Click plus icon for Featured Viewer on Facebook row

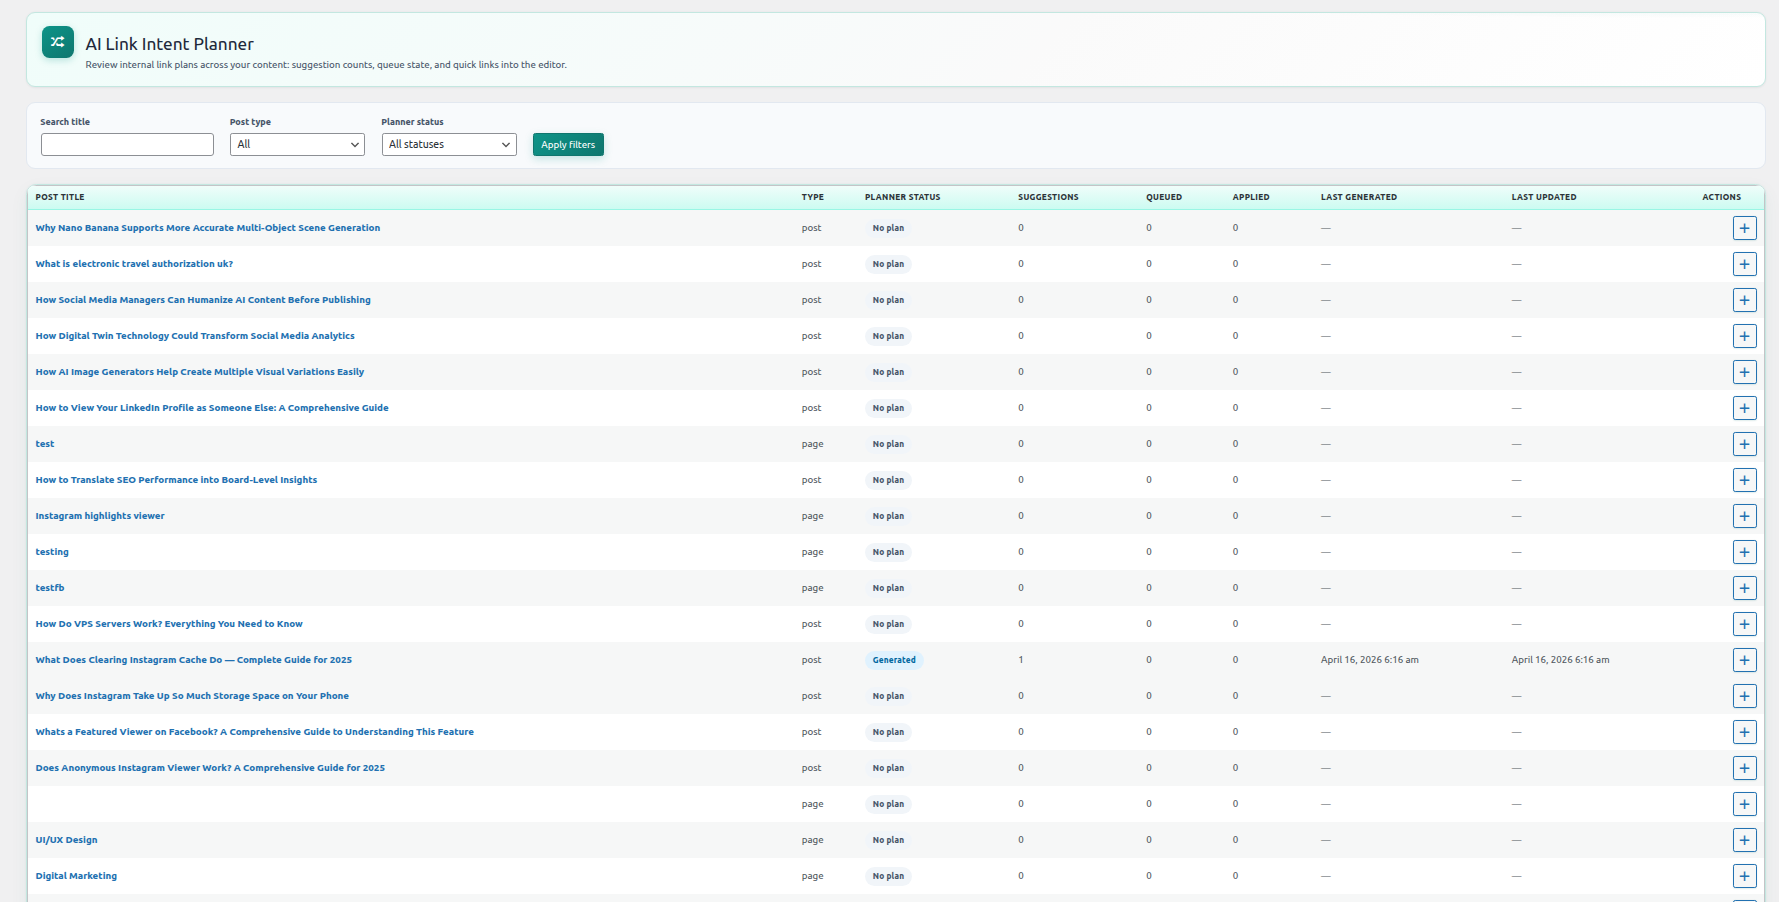(1744, 732)
